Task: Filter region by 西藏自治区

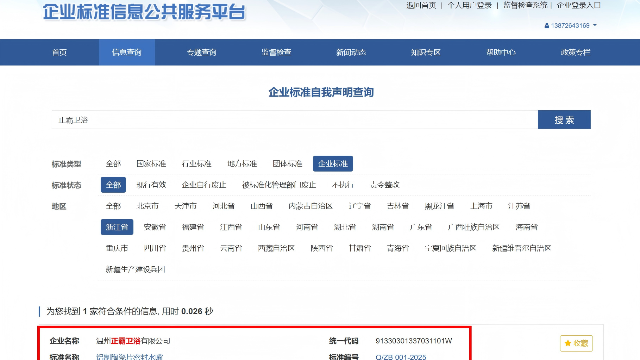Action: (x=276, y=248)
